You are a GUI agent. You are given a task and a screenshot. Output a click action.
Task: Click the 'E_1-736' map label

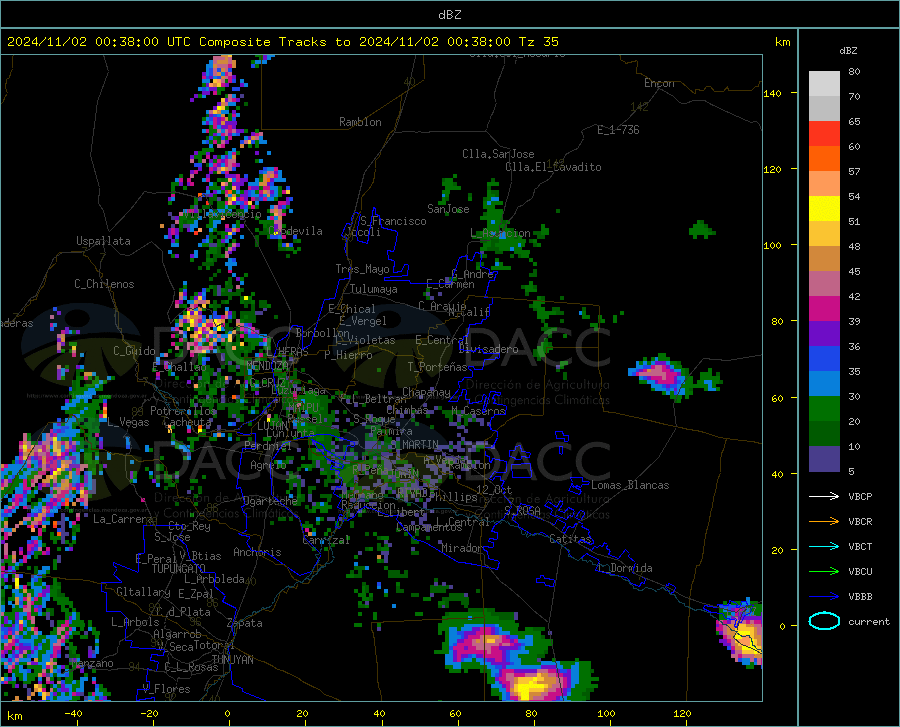618,130
